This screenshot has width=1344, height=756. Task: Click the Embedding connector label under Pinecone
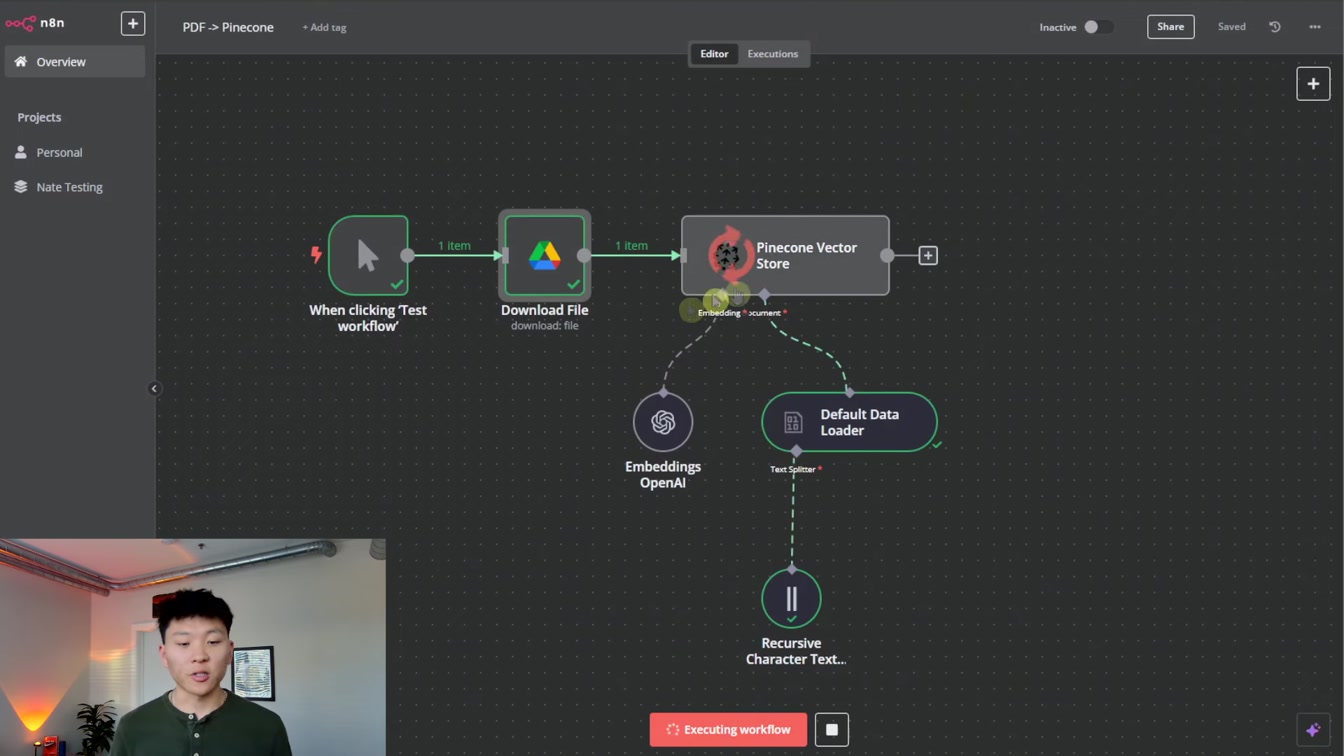point(720,313)
